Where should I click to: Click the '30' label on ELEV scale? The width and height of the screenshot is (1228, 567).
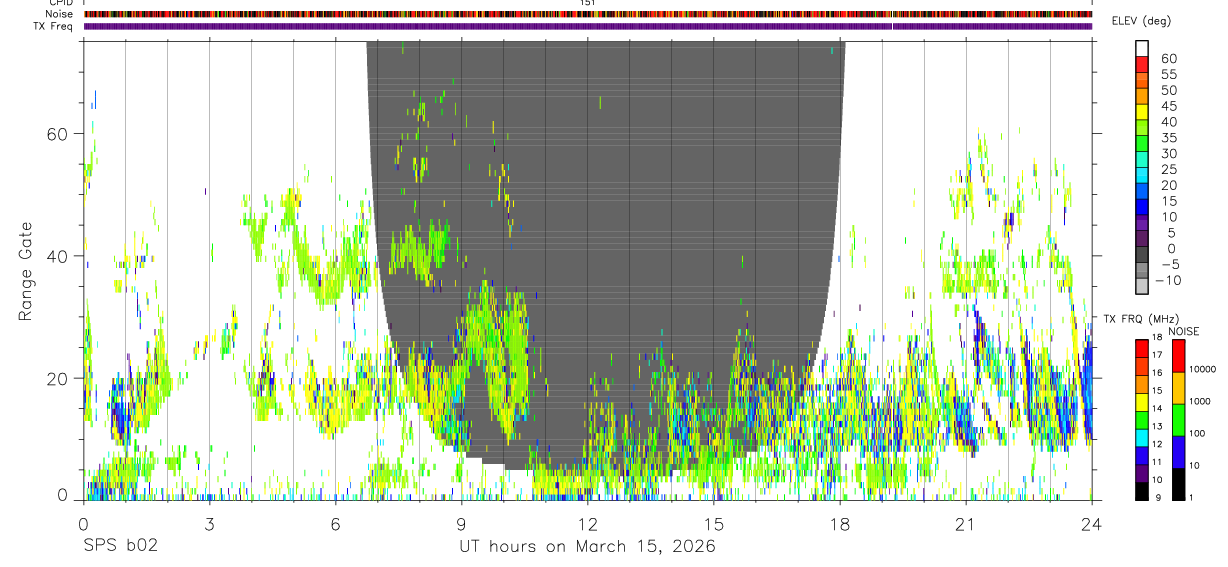tap(1169, 154)
